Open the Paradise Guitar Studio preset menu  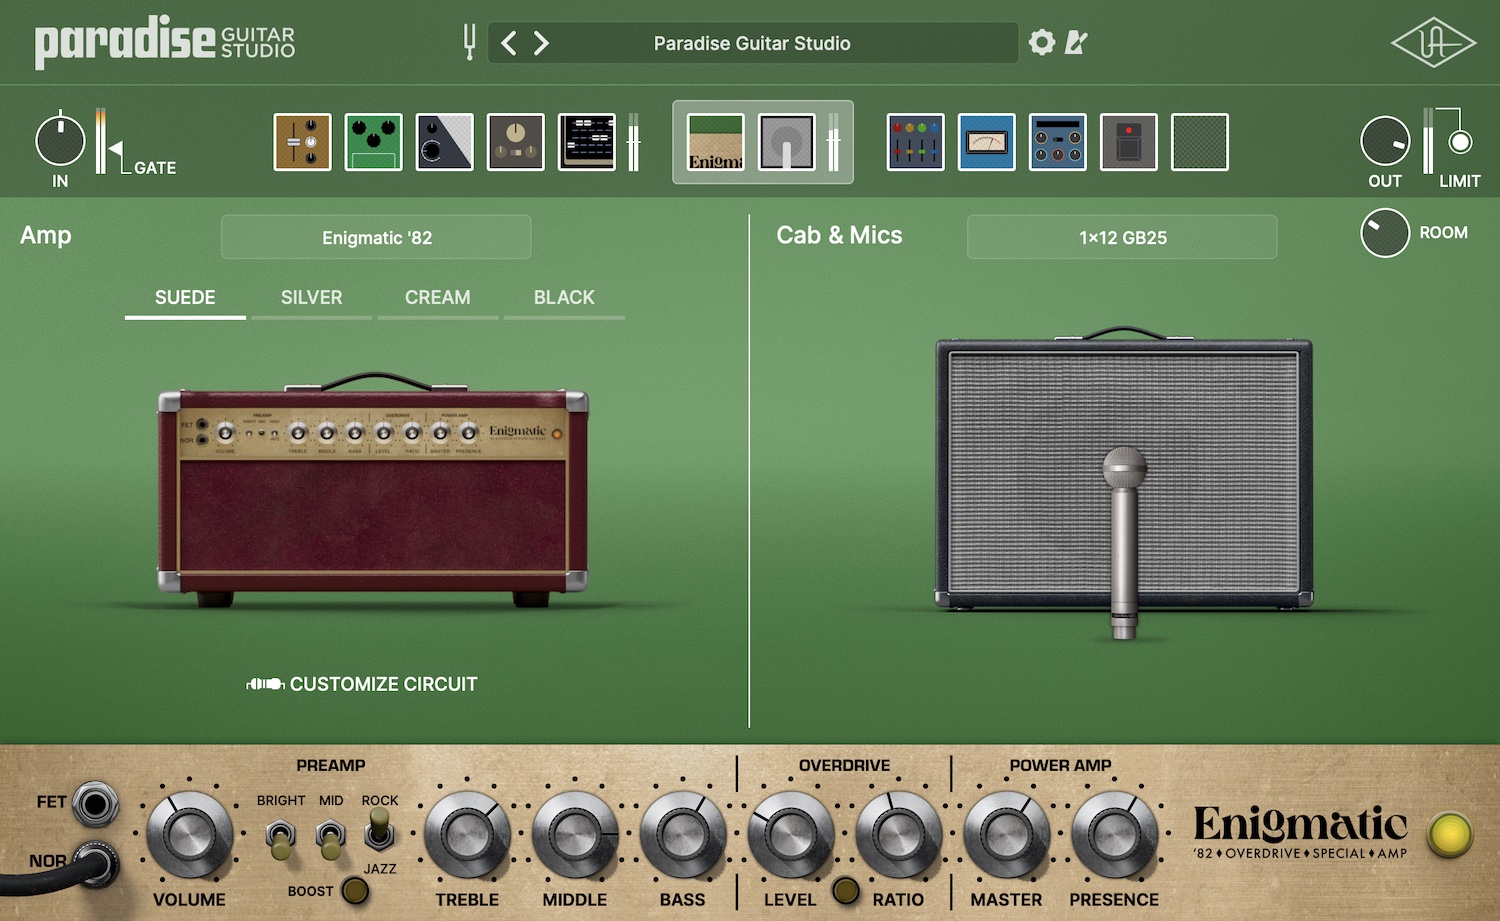click(x=752, y=43)
